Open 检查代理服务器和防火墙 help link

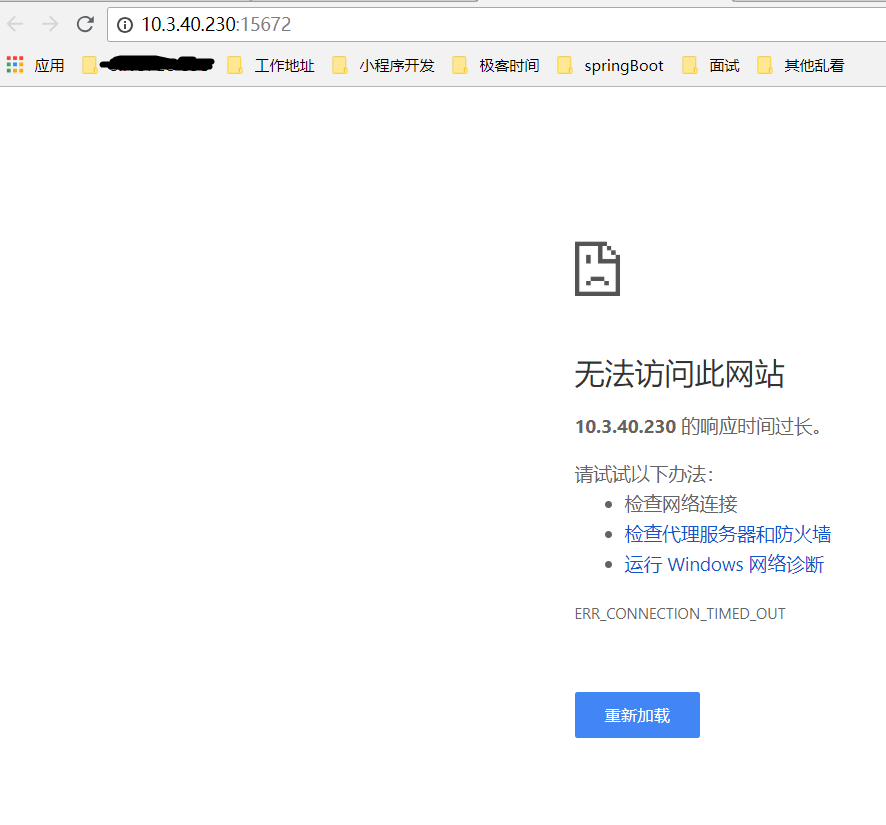727,533
